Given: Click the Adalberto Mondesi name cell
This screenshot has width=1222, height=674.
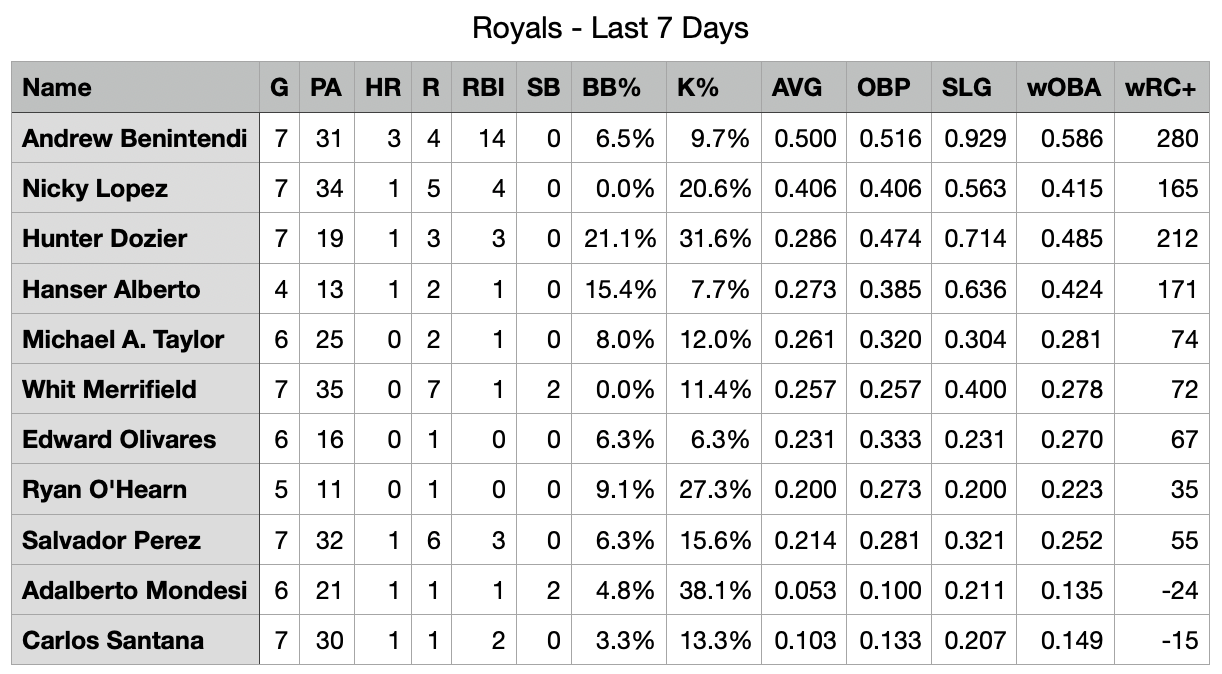Looking at the screenshot, I should pos(134,590).
